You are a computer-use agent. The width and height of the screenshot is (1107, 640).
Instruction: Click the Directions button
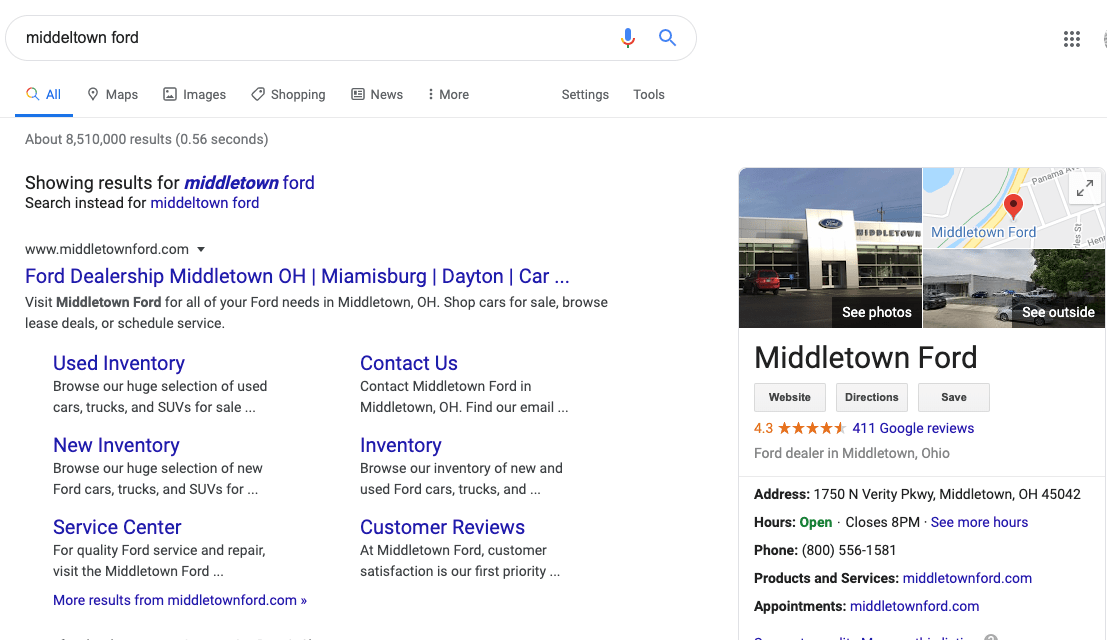point(872,397)
